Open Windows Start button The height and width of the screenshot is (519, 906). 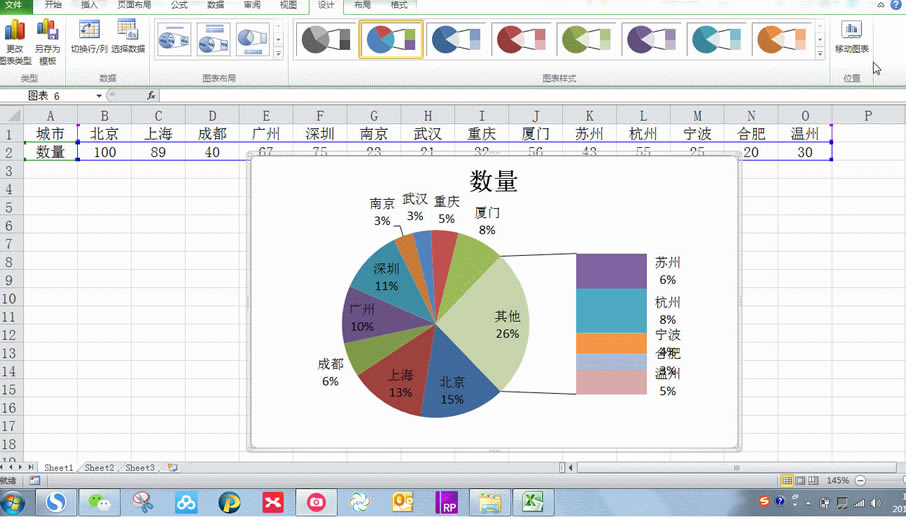point(13,503)
